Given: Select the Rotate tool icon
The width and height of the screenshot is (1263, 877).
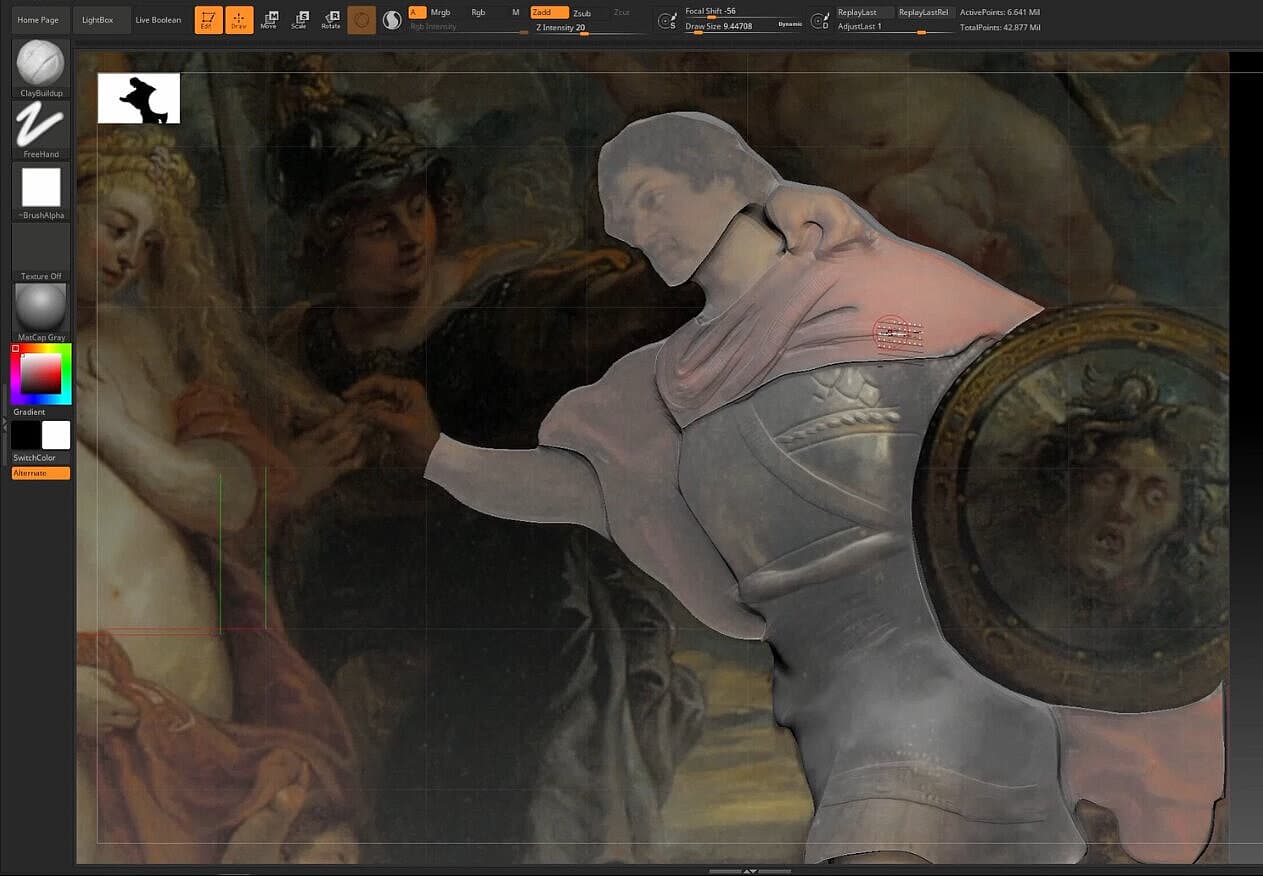Looking at the screenshot, I should [330, 20].
